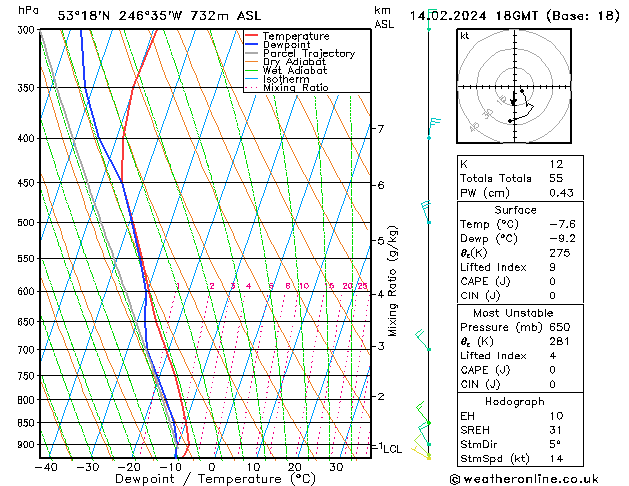This screenshot has height=486, width=629.
Task: Click the Most Unstable section heading
Action: pos(513,313)
